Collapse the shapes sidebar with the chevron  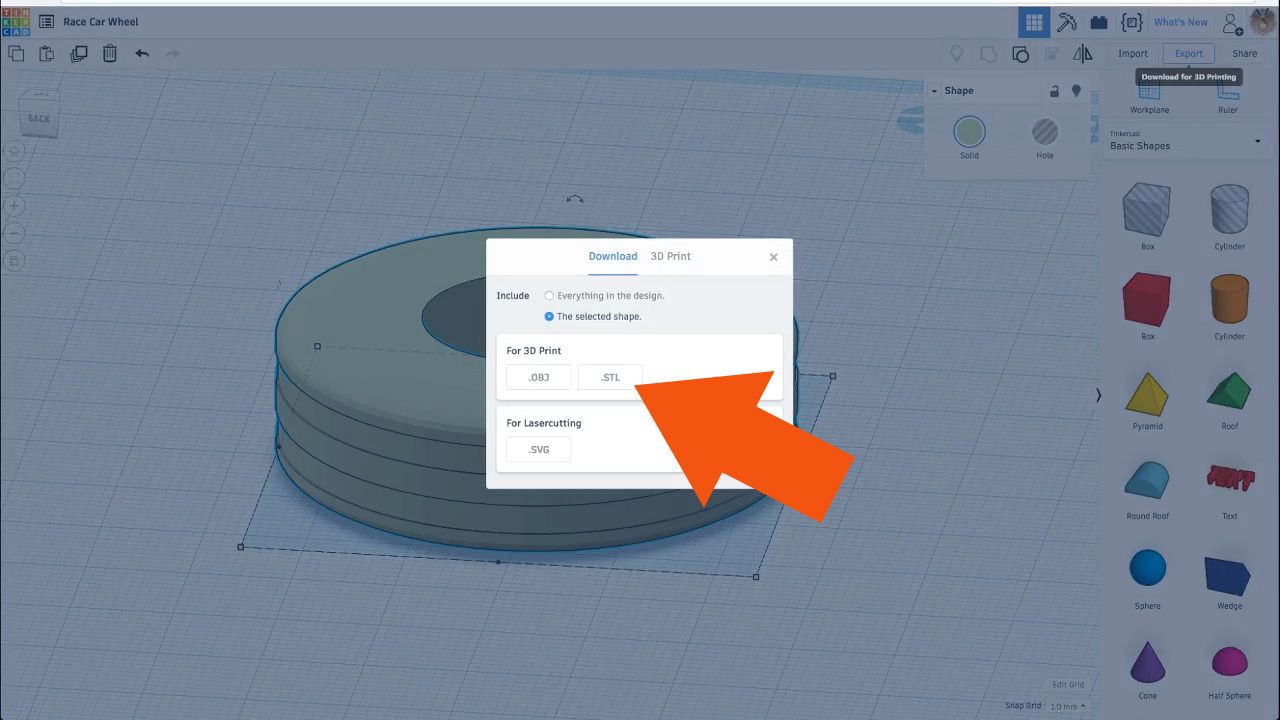(1098, 395)
